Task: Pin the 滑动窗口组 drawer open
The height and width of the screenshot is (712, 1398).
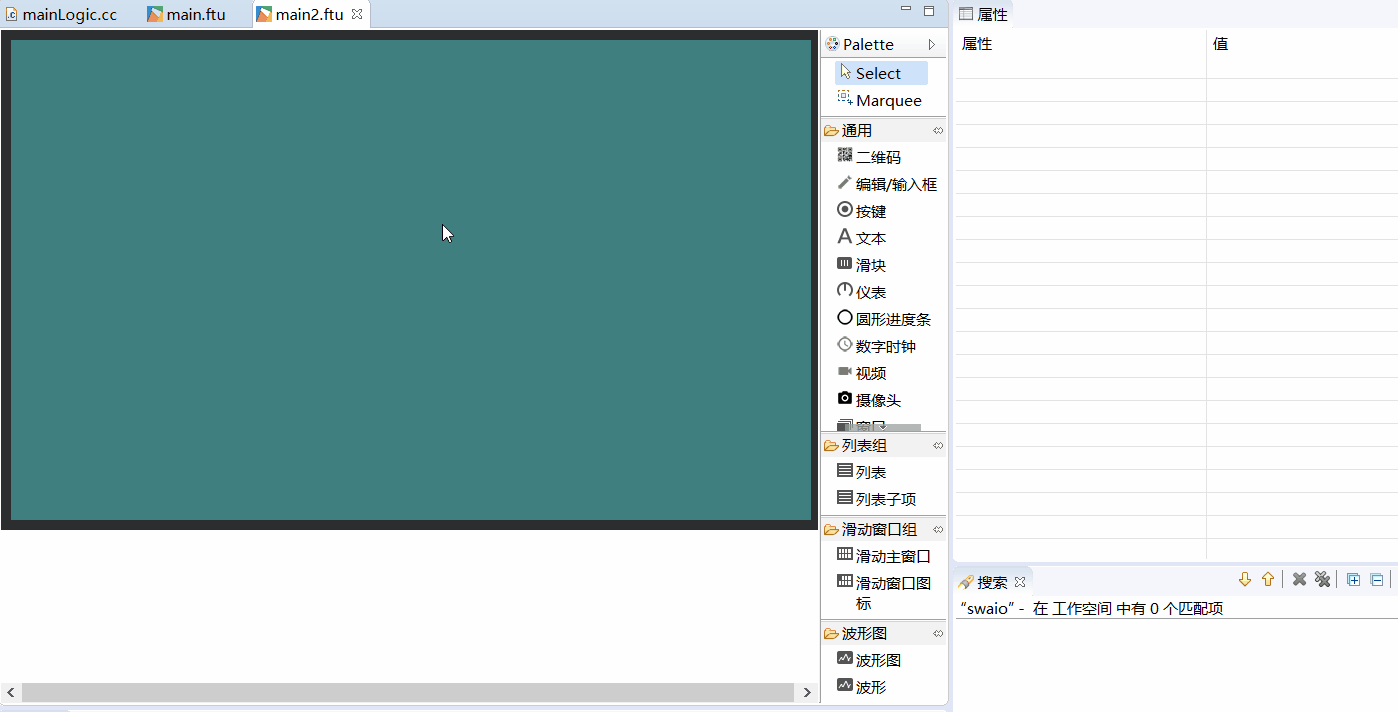Action: coord(938,529)
